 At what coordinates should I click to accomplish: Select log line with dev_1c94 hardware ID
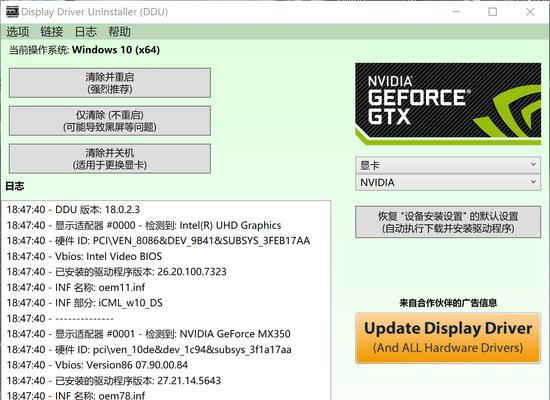149,349
